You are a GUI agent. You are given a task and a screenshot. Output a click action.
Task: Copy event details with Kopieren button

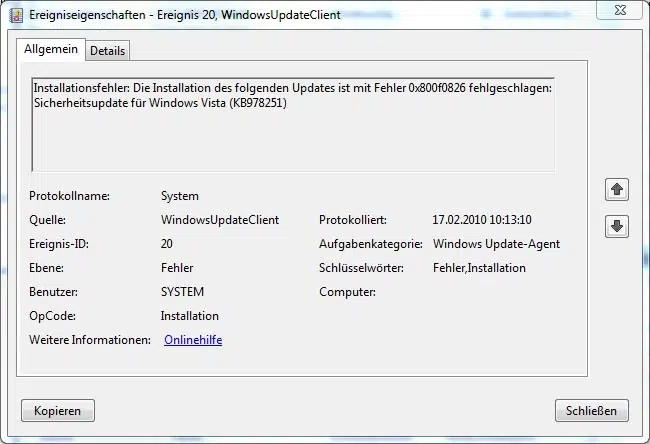coord(58,410)
